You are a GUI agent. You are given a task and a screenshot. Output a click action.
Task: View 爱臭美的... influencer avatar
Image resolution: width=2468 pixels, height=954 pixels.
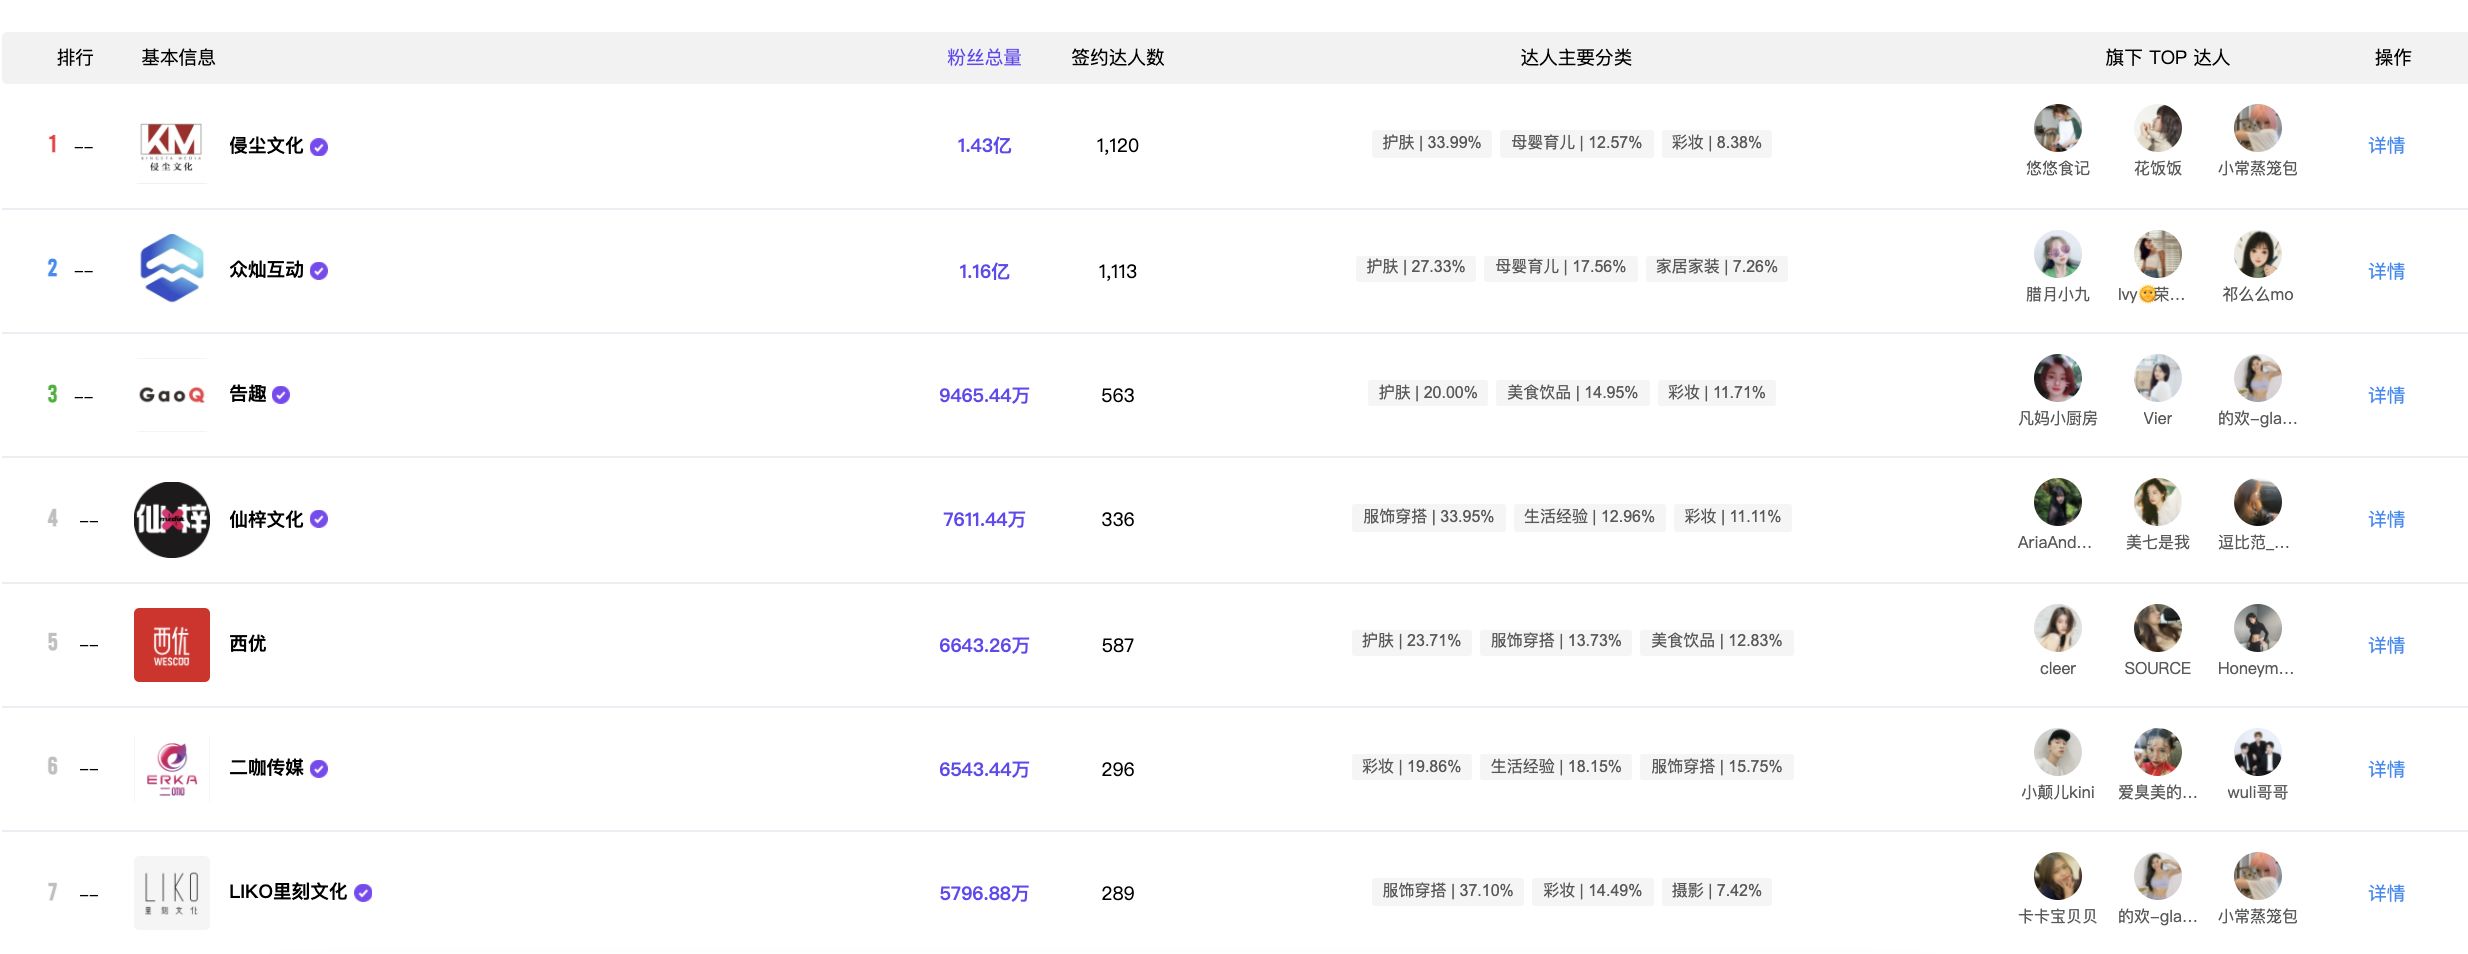2157,752
